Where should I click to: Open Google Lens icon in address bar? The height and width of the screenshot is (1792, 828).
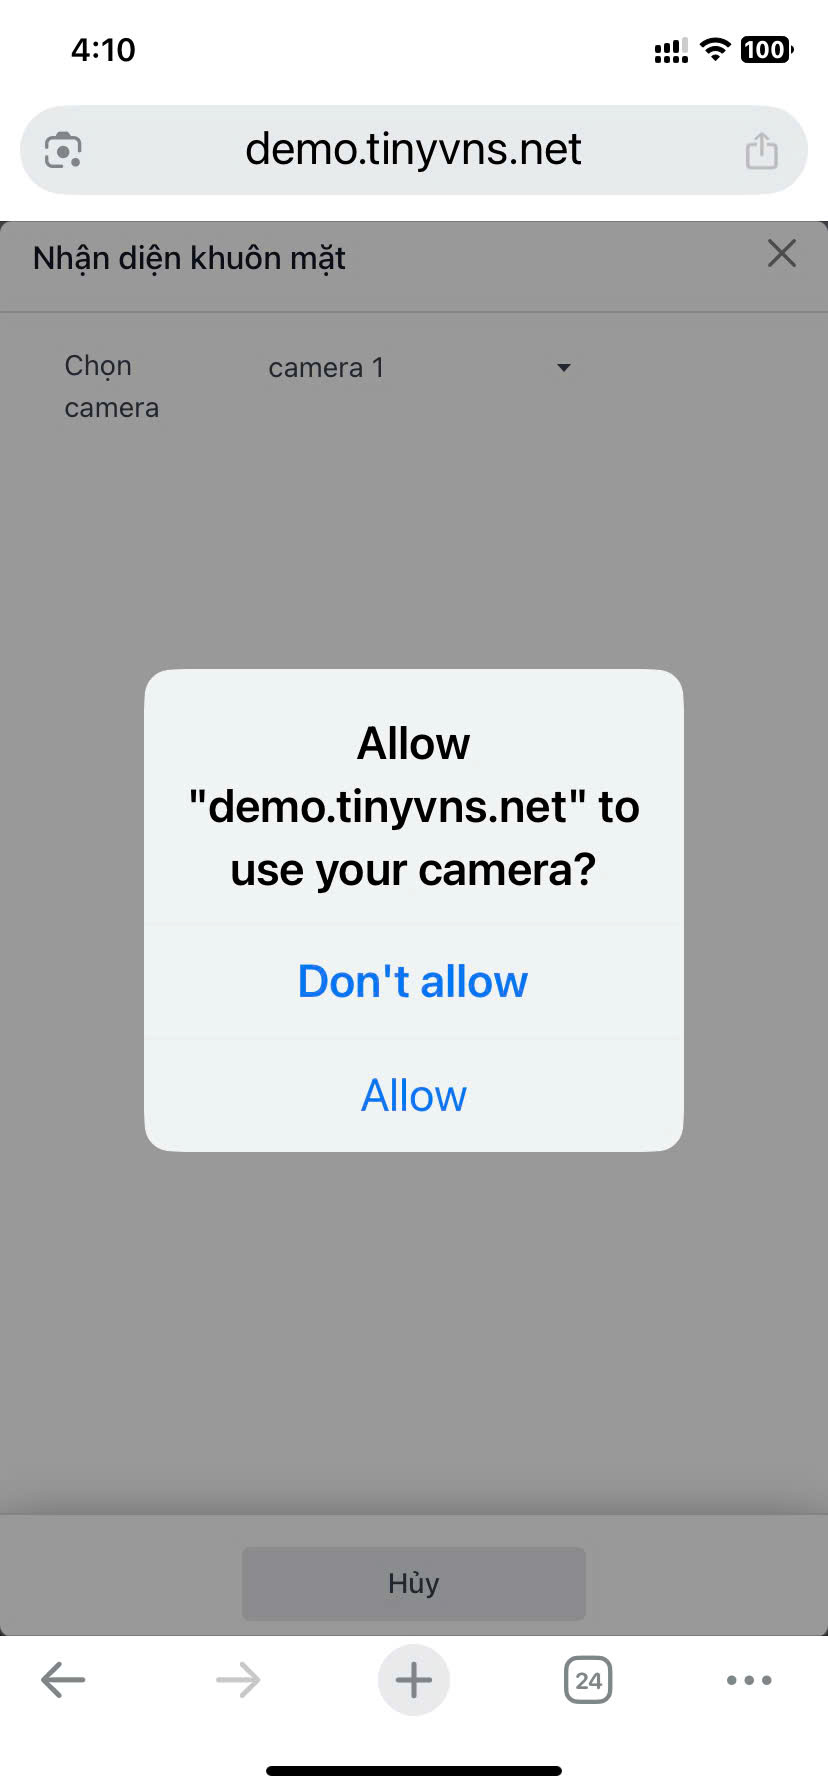click(x=63, y=151)
